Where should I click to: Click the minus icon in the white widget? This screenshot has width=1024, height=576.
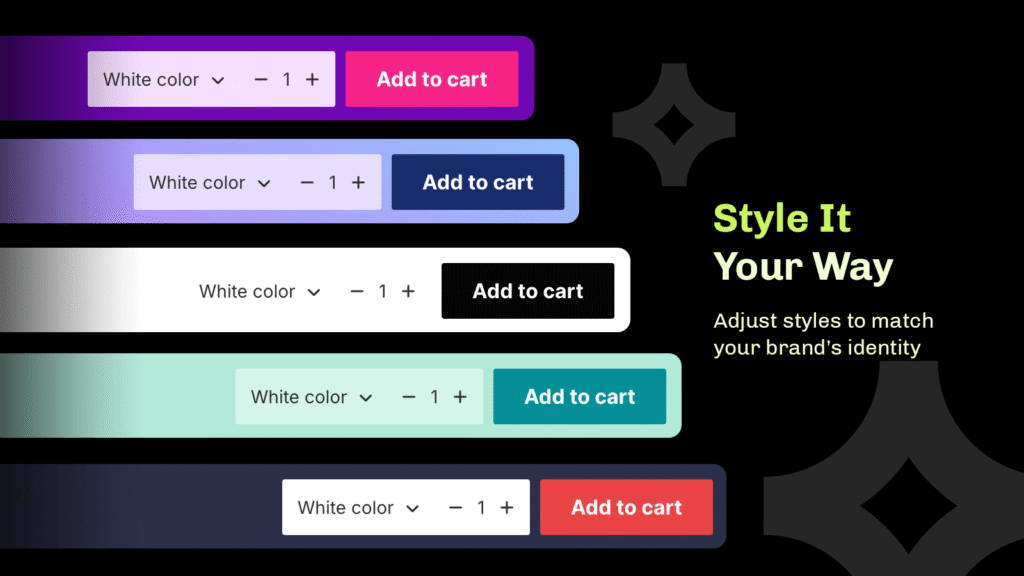[x=356, y=291]
